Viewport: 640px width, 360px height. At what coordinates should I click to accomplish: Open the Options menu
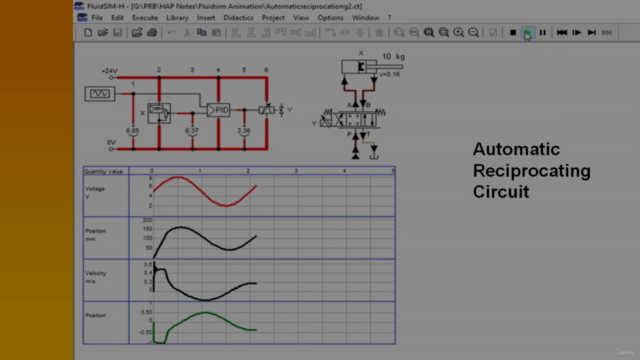330,18
